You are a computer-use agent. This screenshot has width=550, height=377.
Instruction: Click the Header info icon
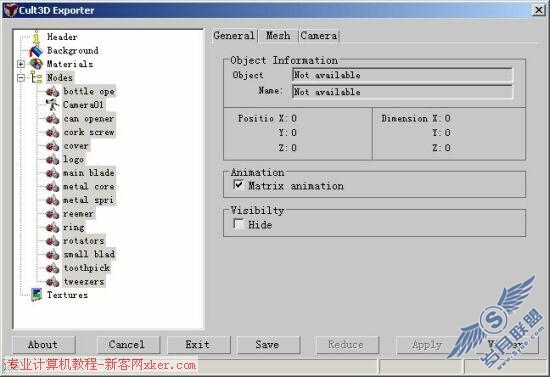[36, 36]
